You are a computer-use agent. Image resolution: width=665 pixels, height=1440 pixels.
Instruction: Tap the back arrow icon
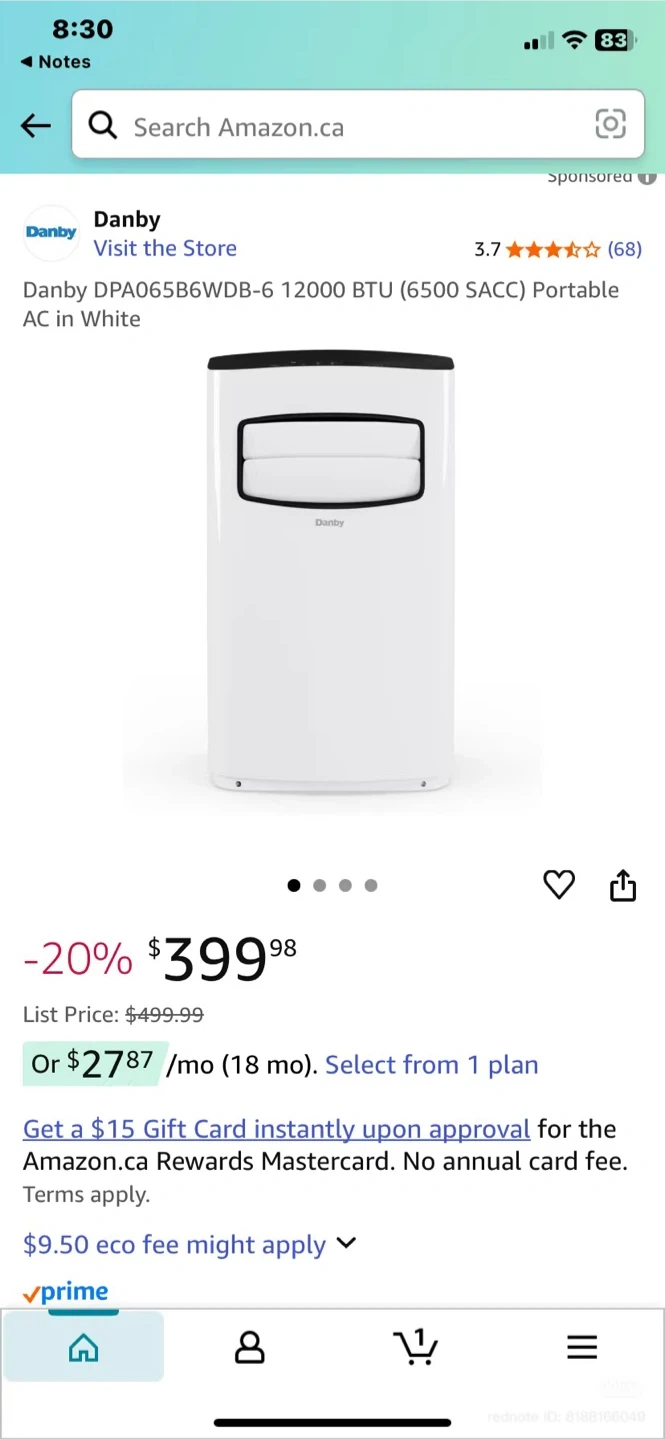tap(36, 125)
